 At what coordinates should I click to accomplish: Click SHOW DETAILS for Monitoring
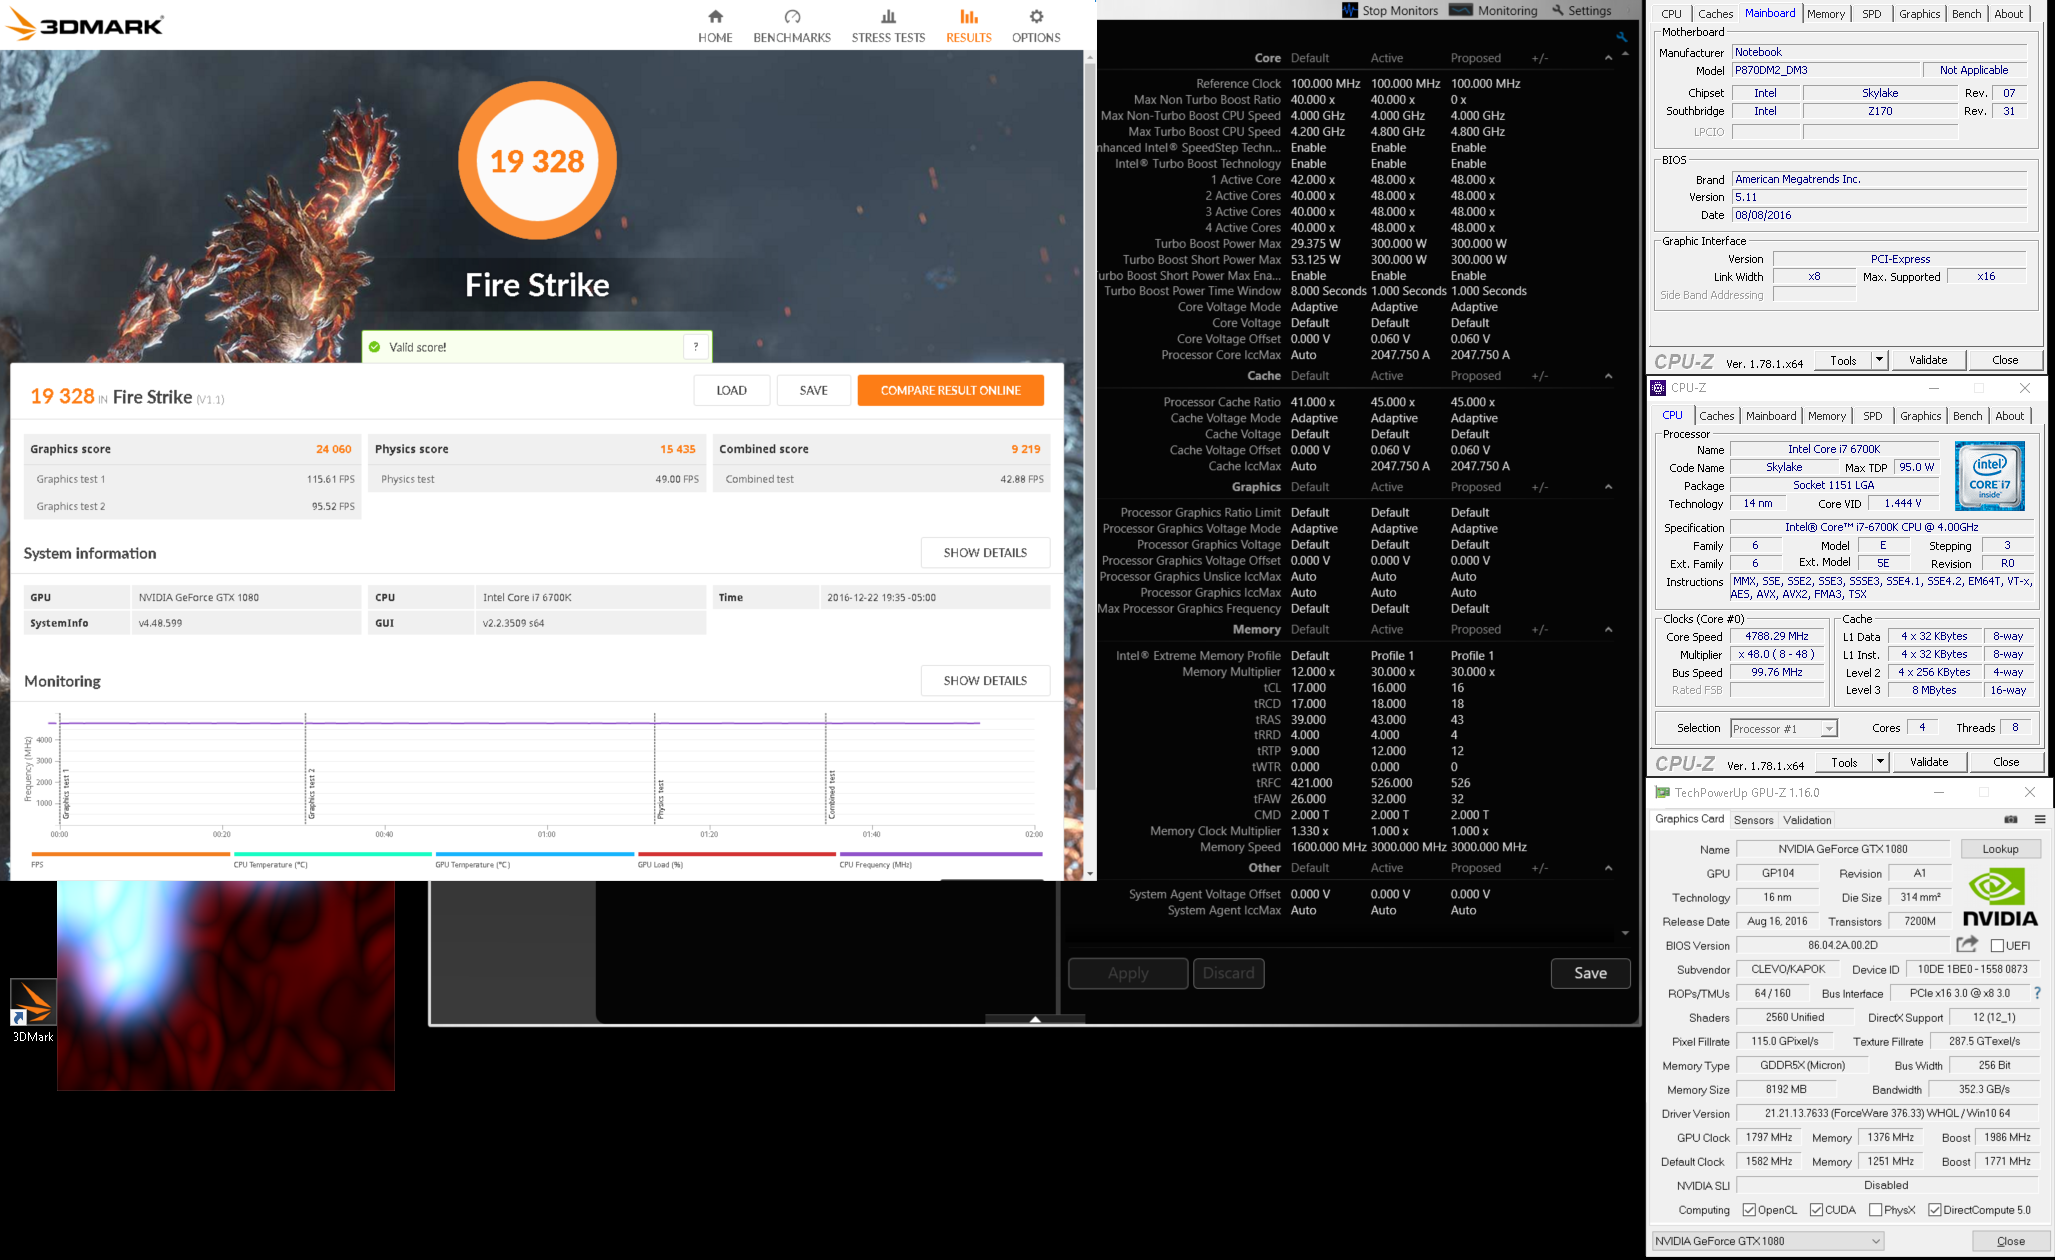985,680
